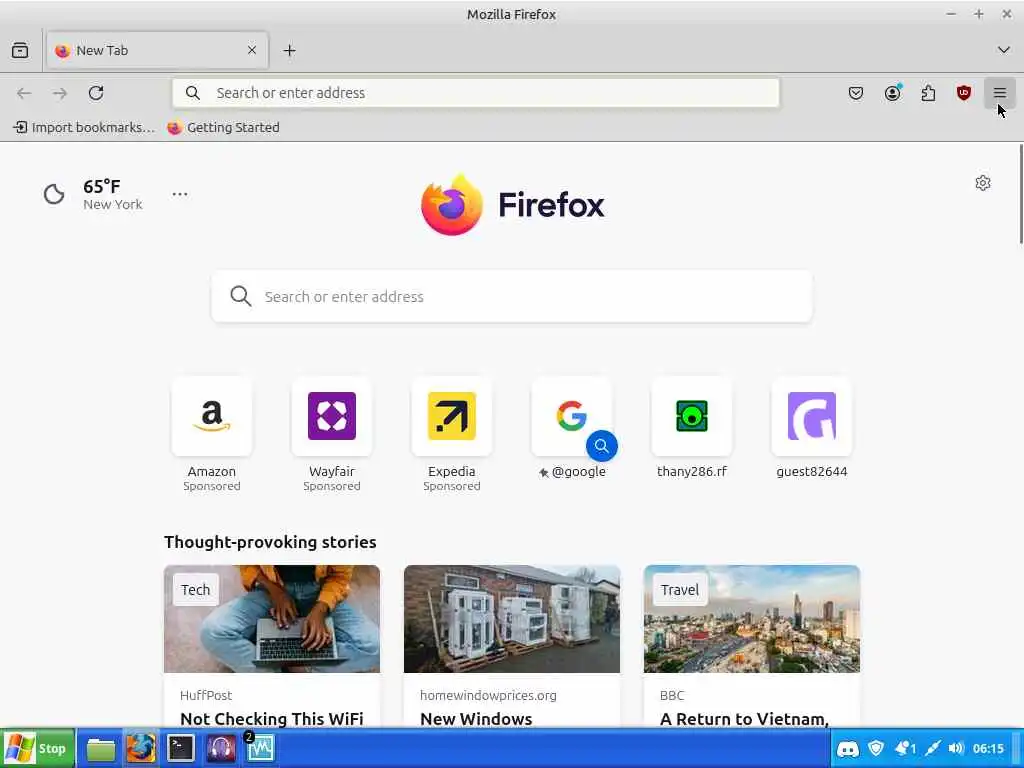Click the page vertical scrollbar
1024x768 pixels.
(x=1021, y=195)
